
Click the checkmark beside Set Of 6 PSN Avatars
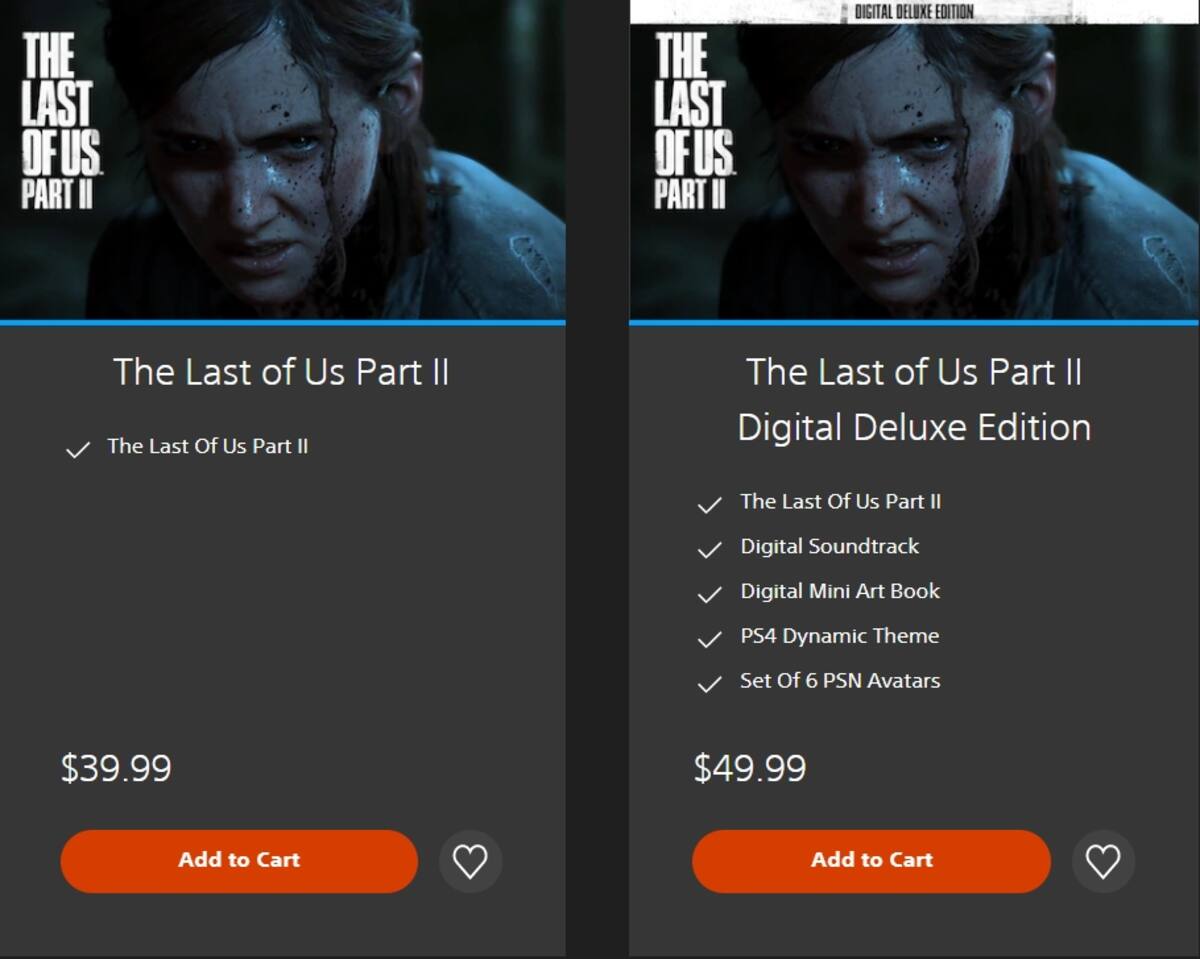pos(709,684)
